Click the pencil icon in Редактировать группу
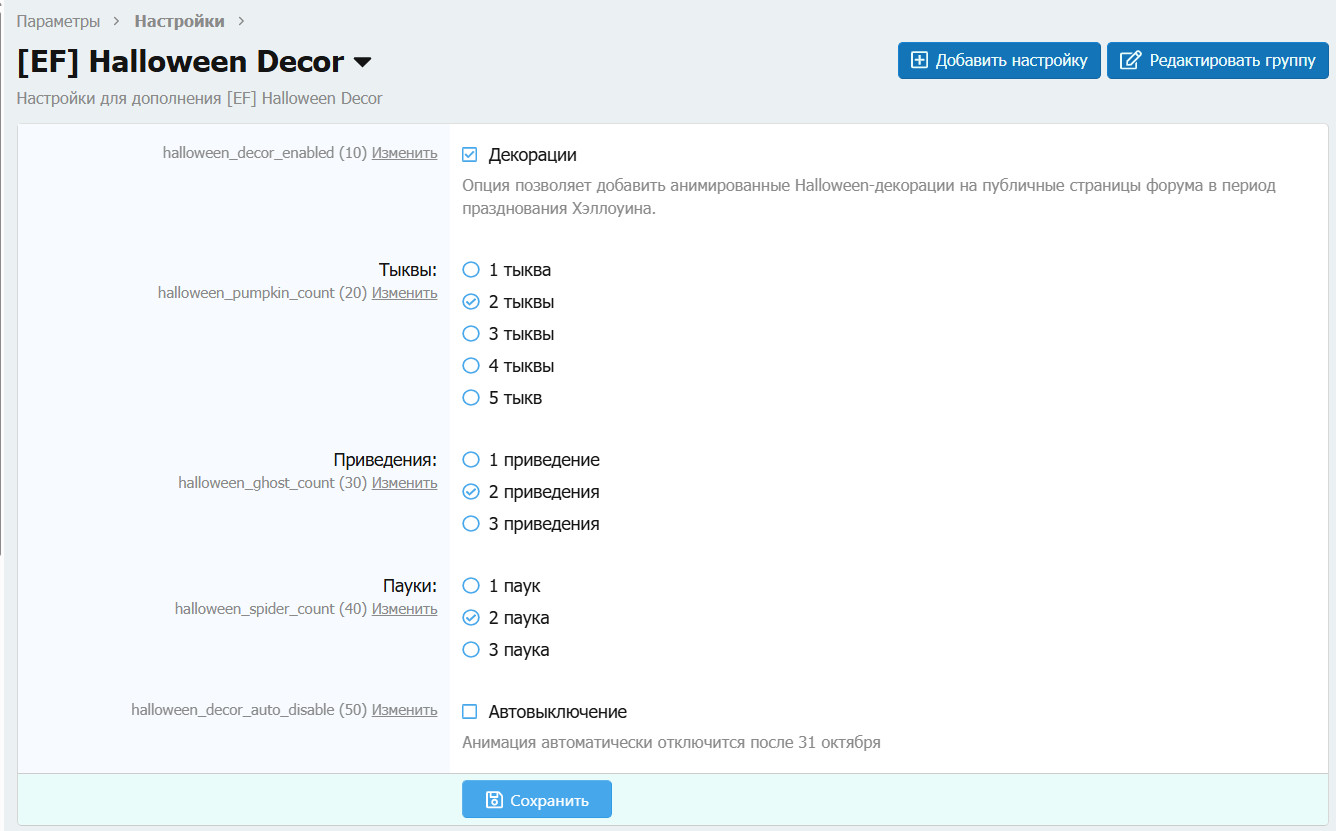 (1130, 61)
